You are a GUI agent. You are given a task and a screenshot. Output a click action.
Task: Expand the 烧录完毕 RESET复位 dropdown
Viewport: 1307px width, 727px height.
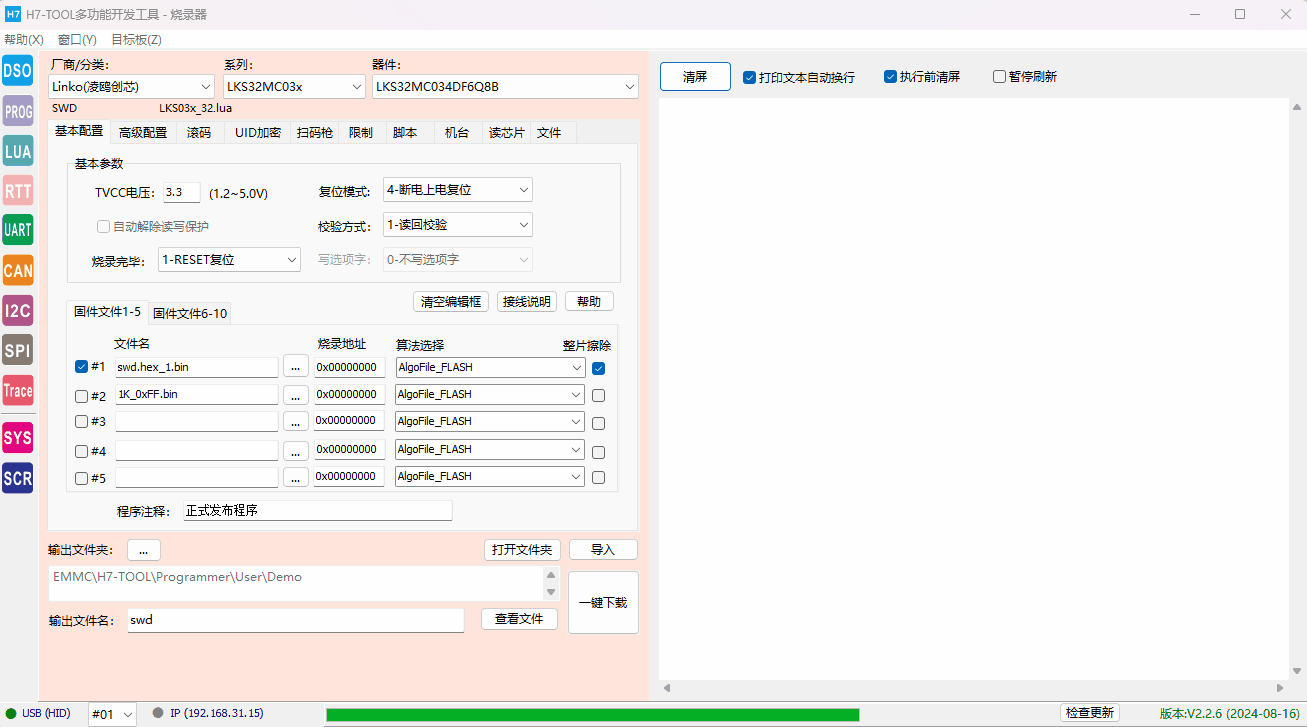click(229, 259)
